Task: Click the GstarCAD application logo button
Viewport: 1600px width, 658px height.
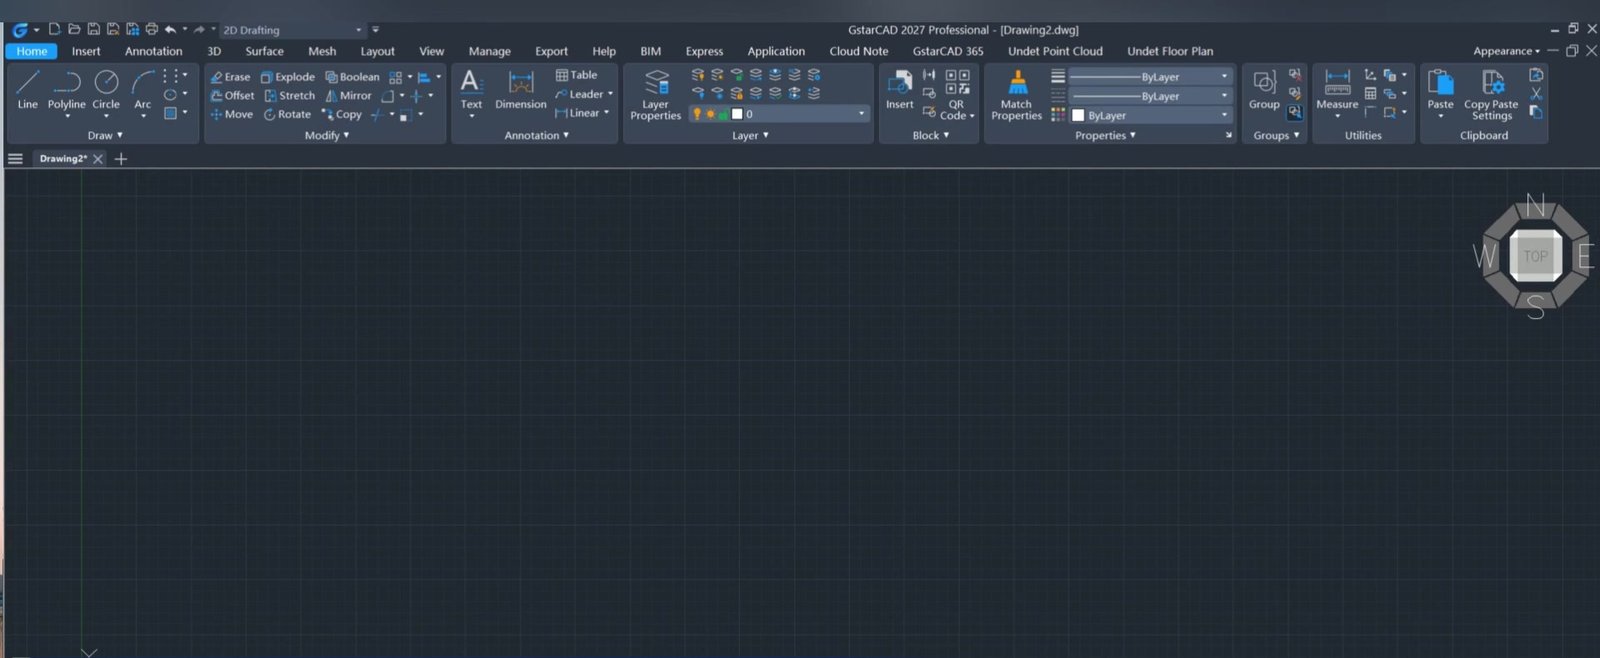Action: click(20, 30)
